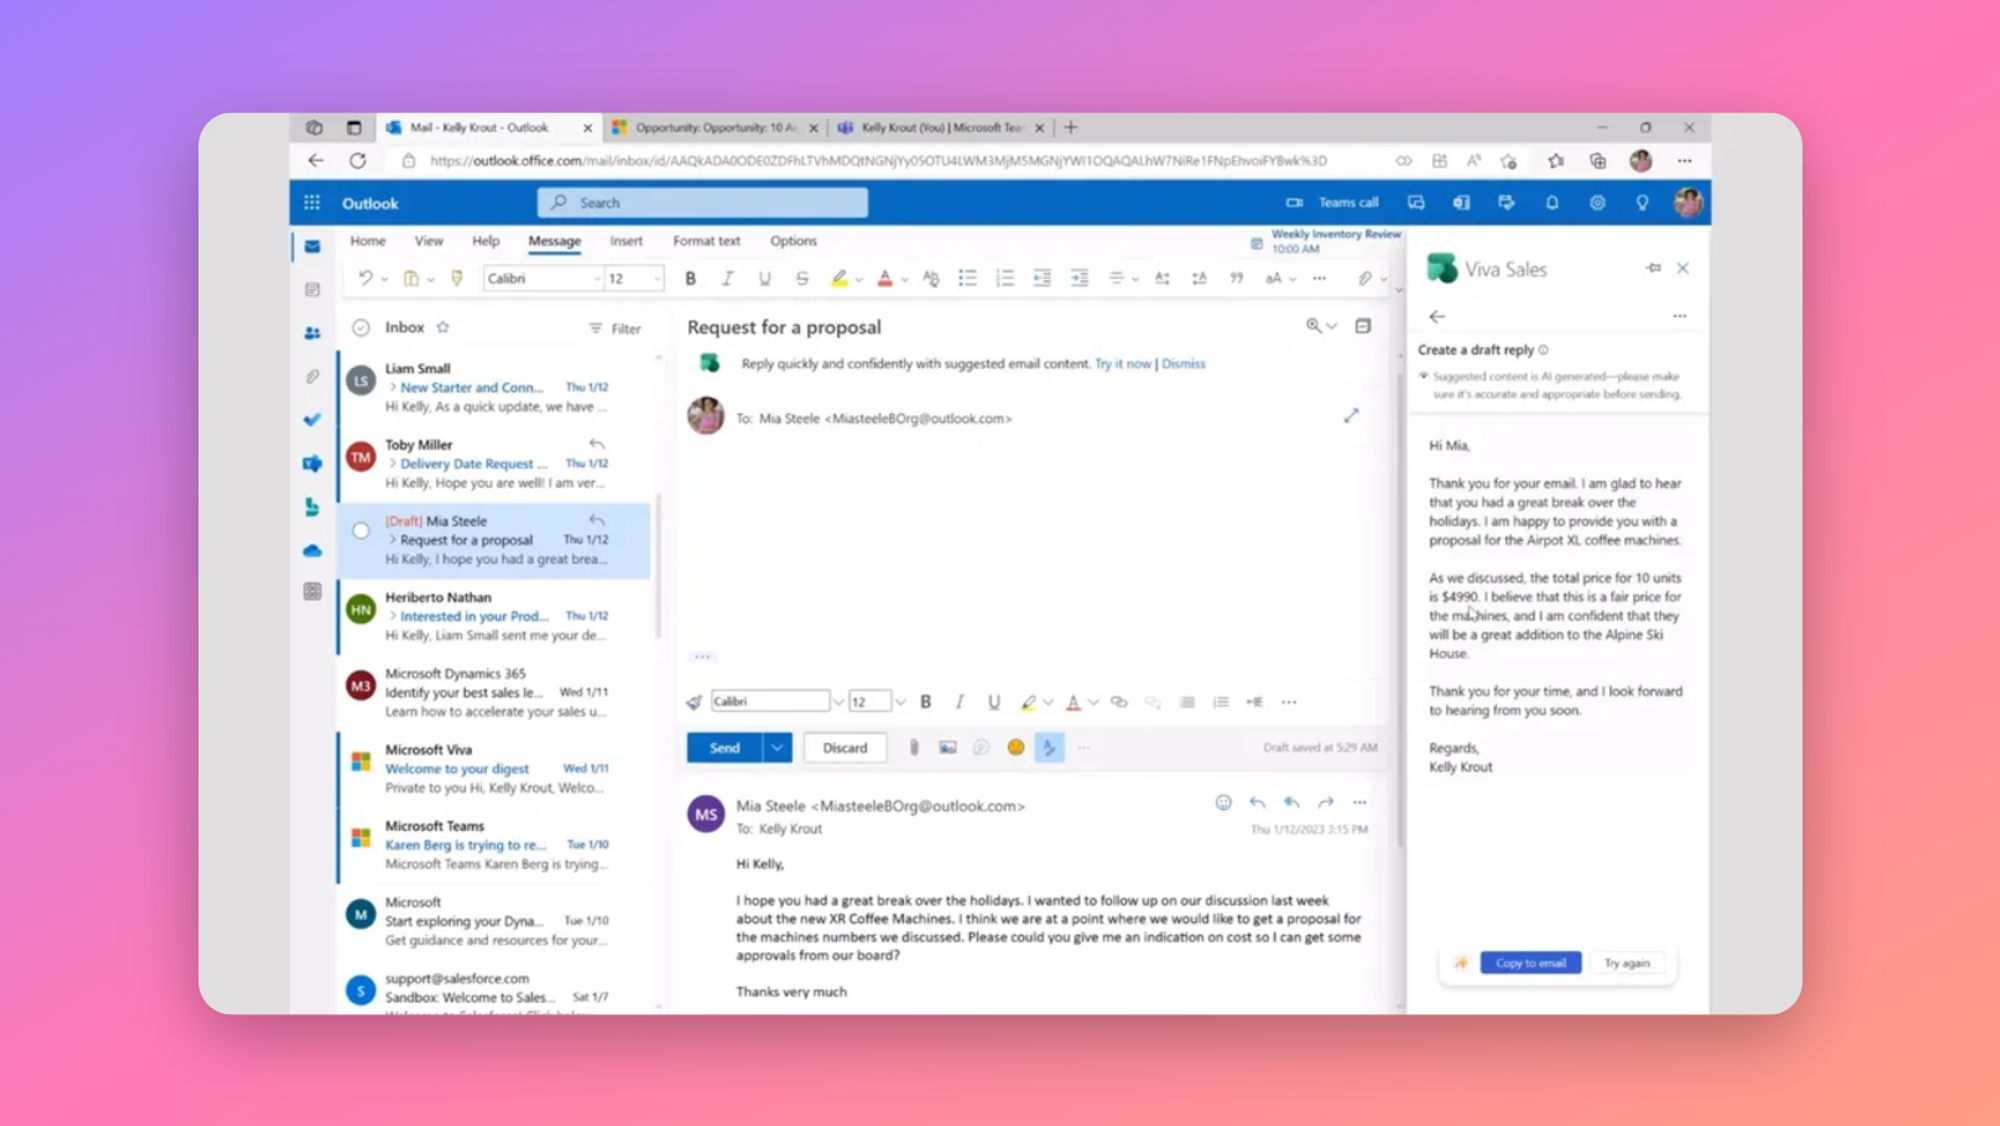
Task: Click the Try it now link
Action: pyautogui.click(x=1123, y=364)
